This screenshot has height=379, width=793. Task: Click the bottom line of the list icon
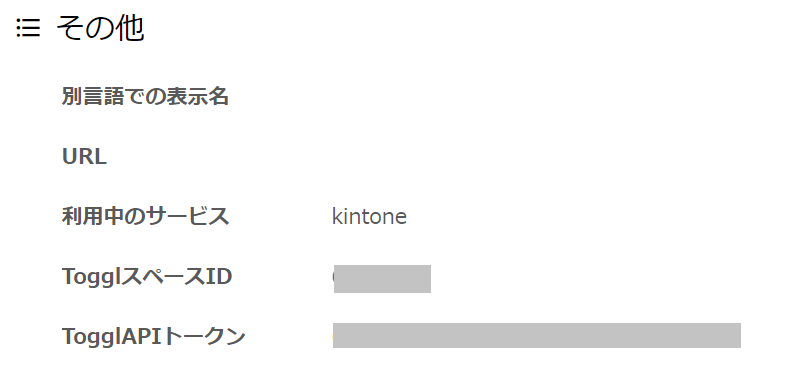[31, 35]
